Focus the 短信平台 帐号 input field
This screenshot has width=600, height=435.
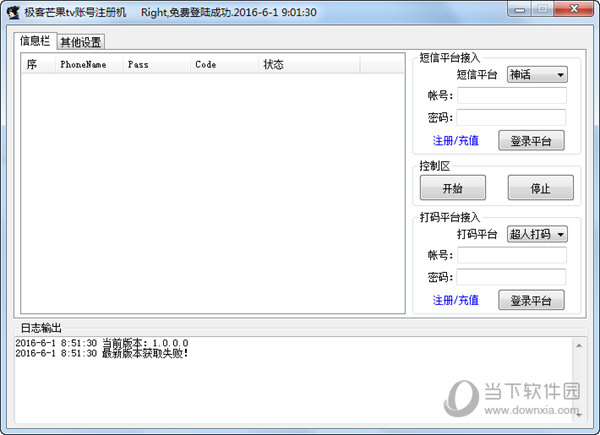click(x=512, y=96)
